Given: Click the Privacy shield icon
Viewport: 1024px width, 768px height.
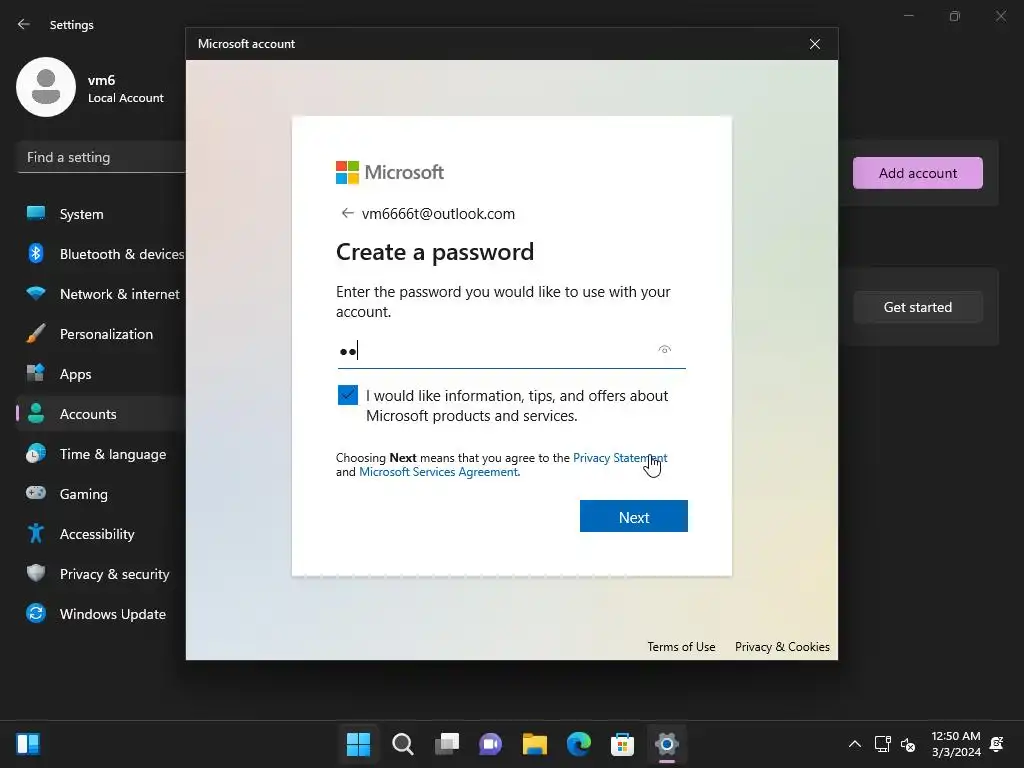Looking at the screenshot, I should pyautogui.click(x=36, y=573).
